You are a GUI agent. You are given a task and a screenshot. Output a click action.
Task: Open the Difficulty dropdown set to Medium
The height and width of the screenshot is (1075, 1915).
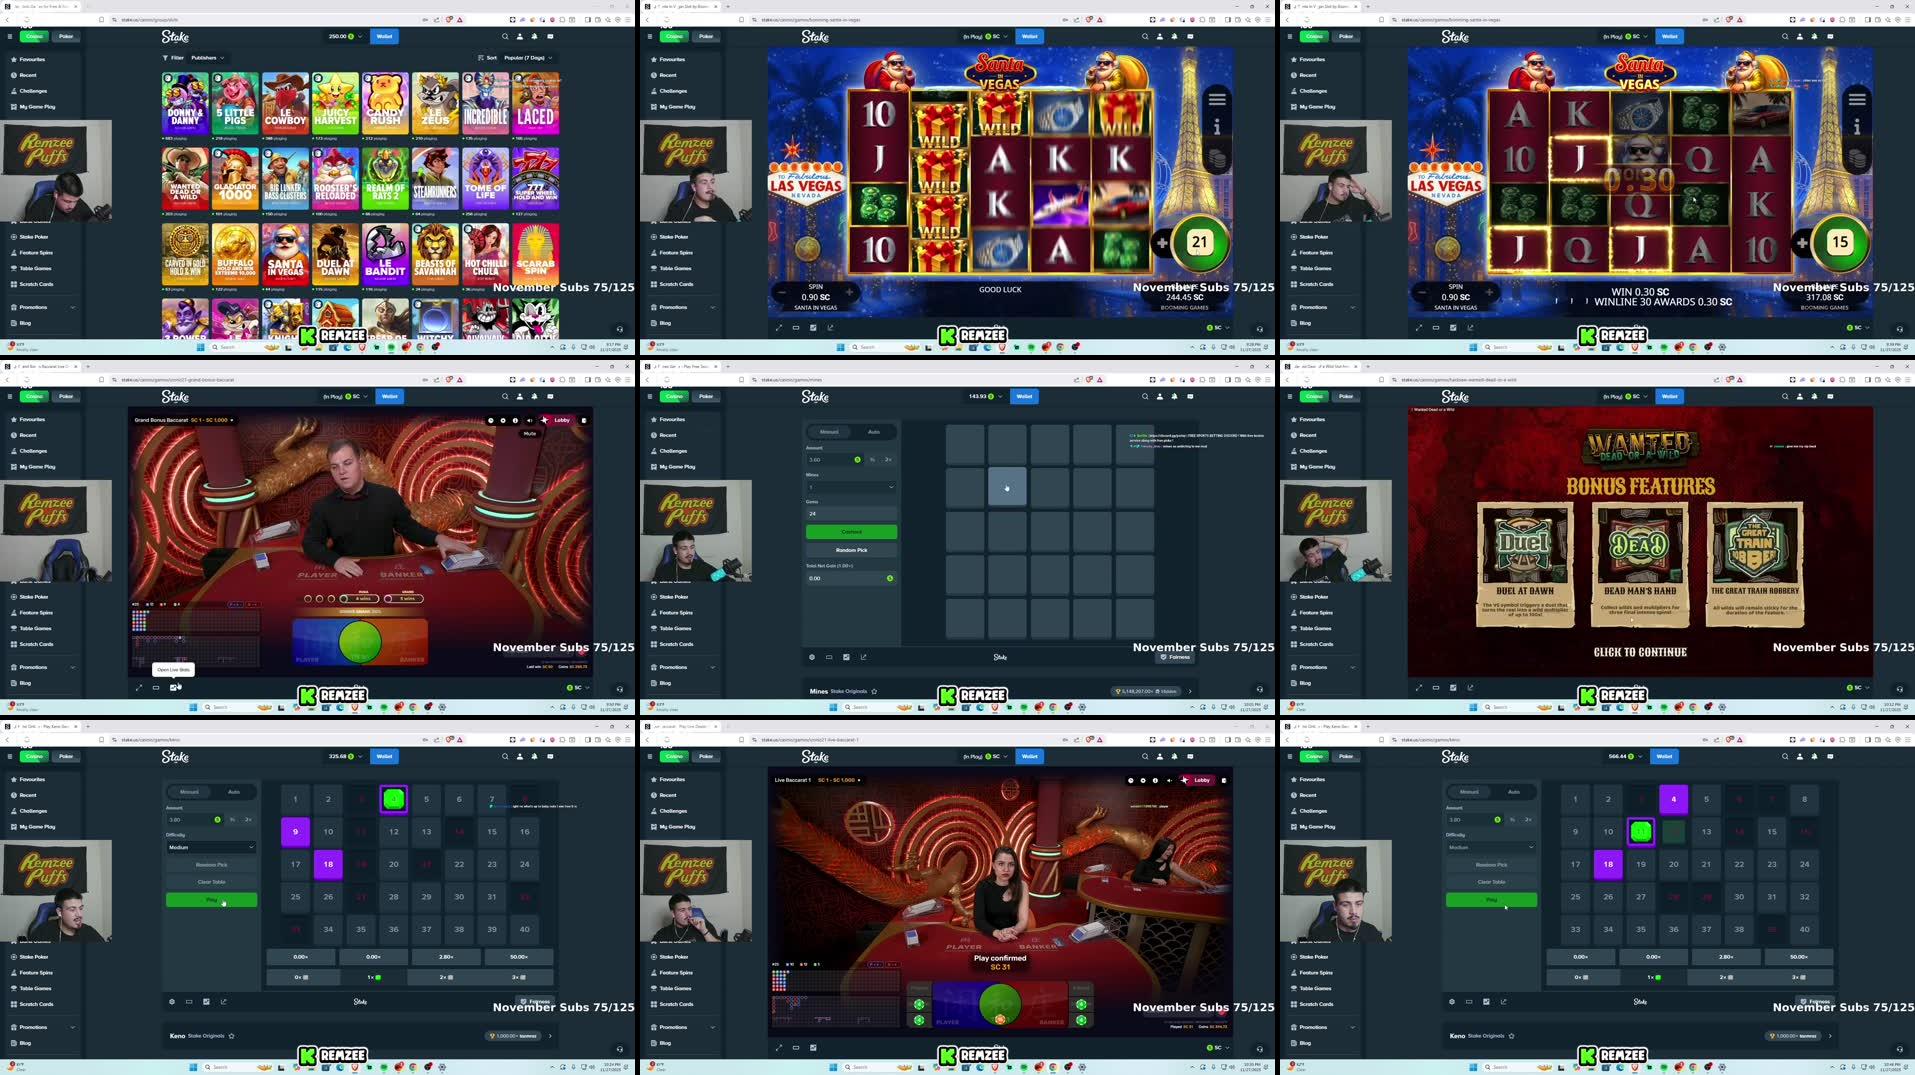tap(211, 847)
